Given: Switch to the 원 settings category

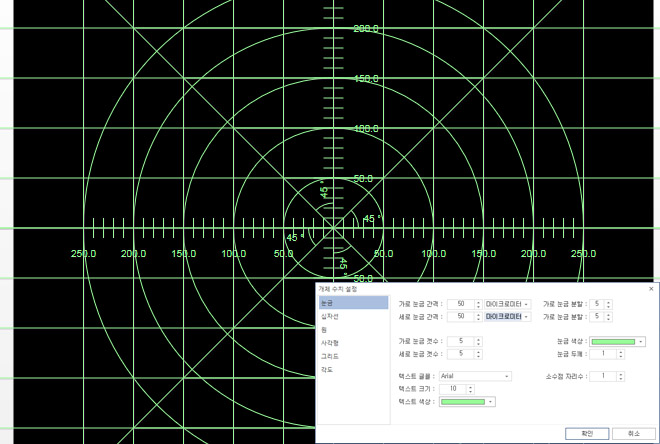Looking at the screenshot, I should coord(353,330).
